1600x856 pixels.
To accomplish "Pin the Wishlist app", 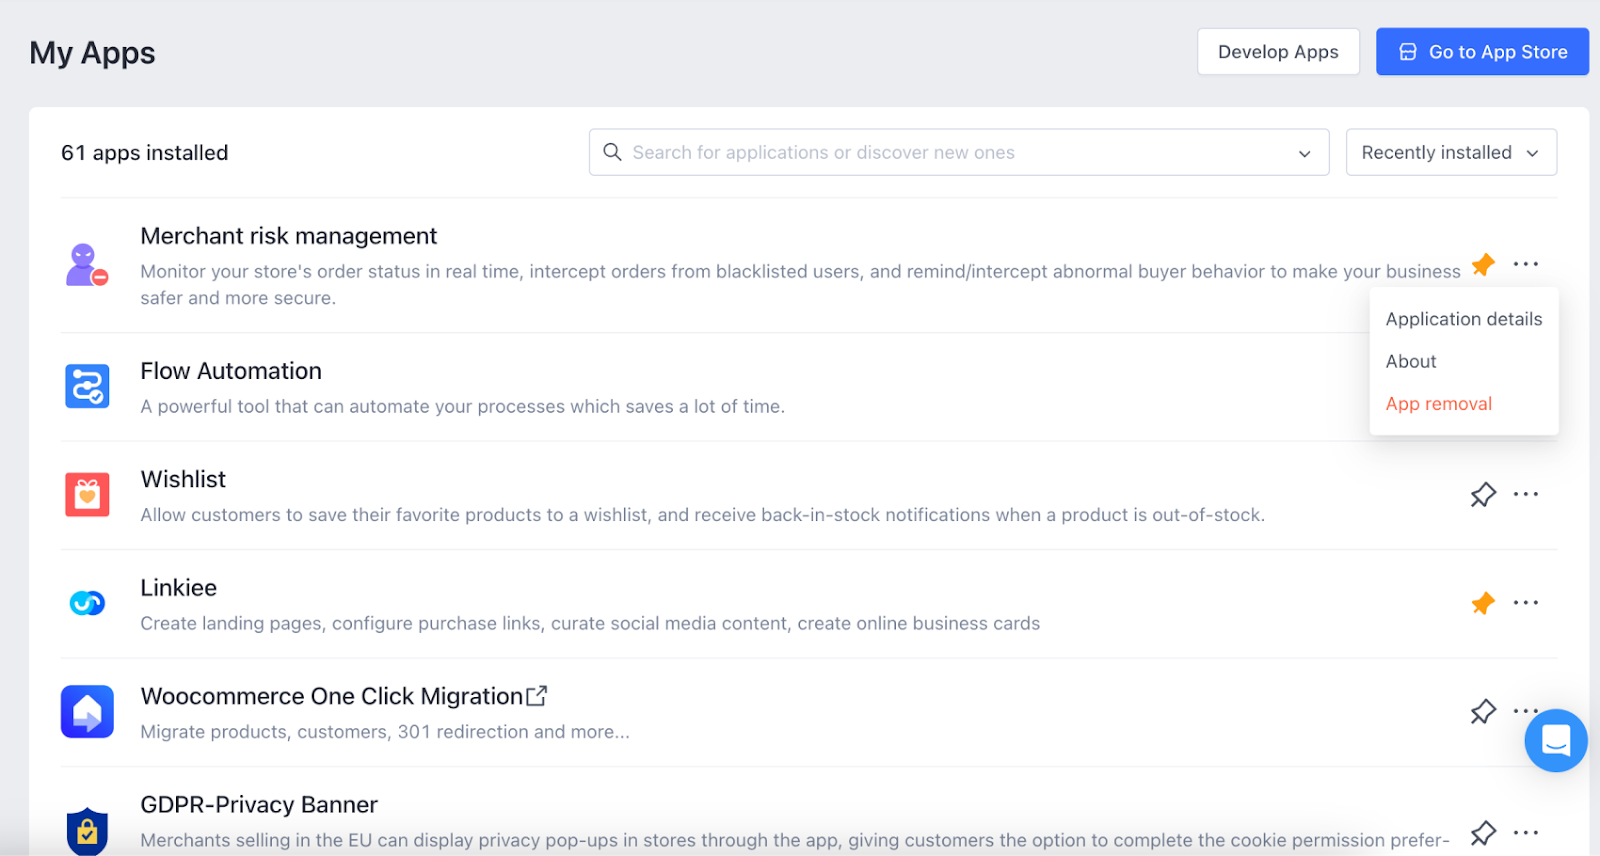I will (1483, 494).
